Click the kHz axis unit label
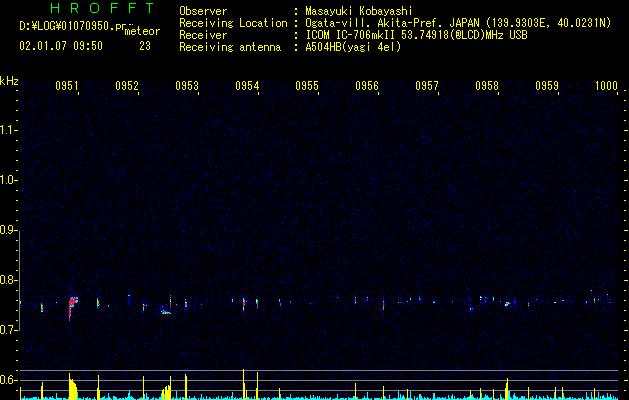Viewport: 629px width, 400px height. pyautogui.click(x=9, y=81)
